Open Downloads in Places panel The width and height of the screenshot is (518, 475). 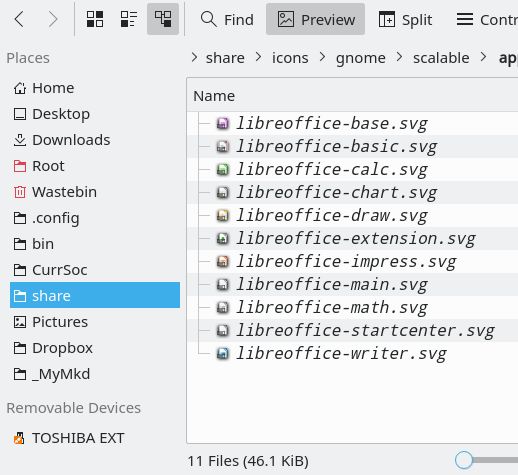[95, 140]
